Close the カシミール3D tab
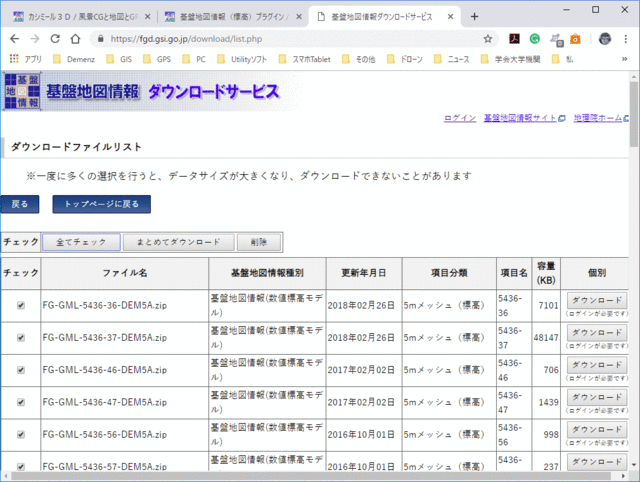The width and height of the screenshot is (640, 482). pos(148,17)
